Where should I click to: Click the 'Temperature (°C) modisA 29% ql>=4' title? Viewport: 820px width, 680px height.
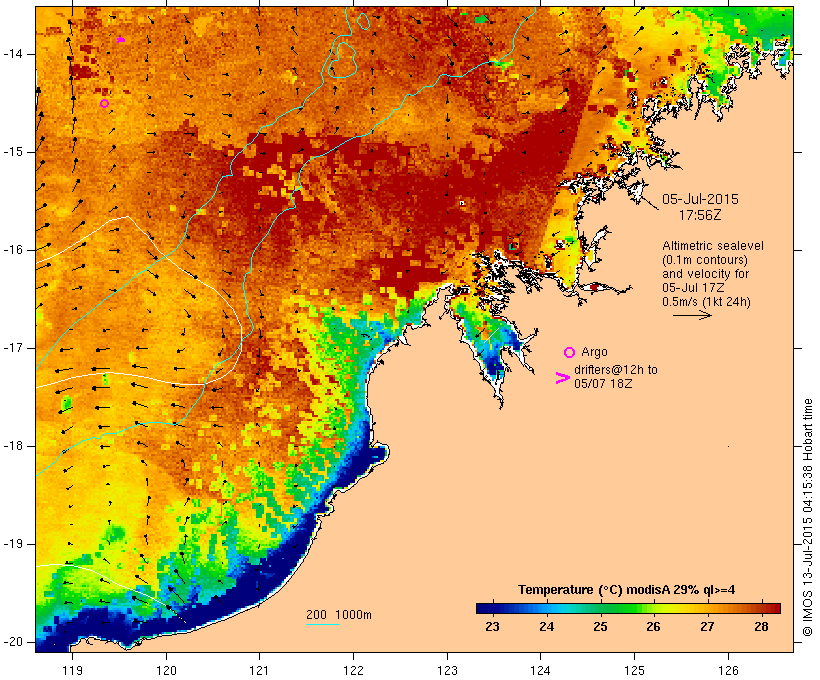click(x=627, y=590)
